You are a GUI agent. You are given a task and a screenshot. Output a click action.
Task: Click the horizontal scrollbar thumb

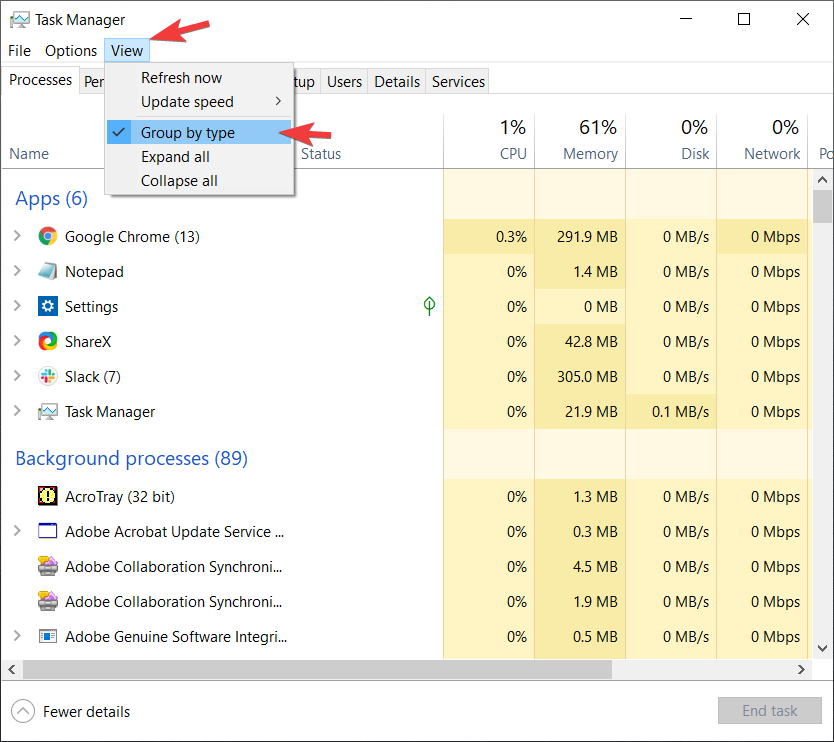point(317,670)
